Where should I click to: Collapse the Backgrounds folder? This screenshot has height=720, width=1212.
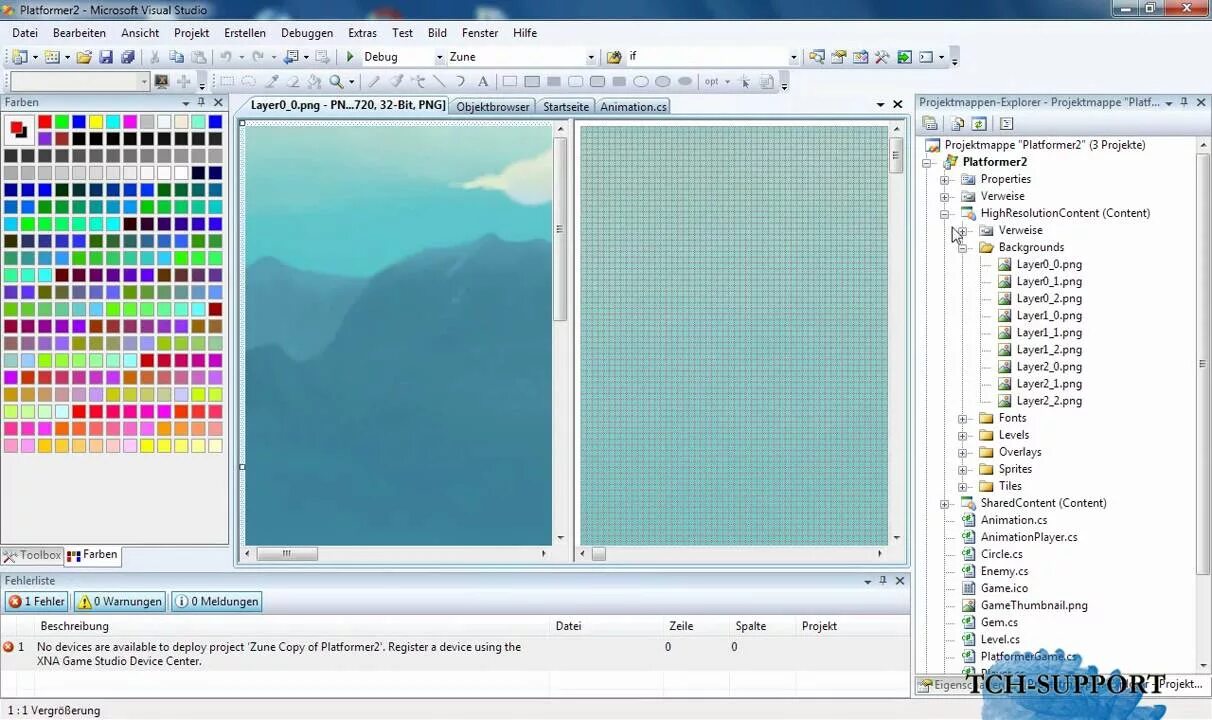963,247
